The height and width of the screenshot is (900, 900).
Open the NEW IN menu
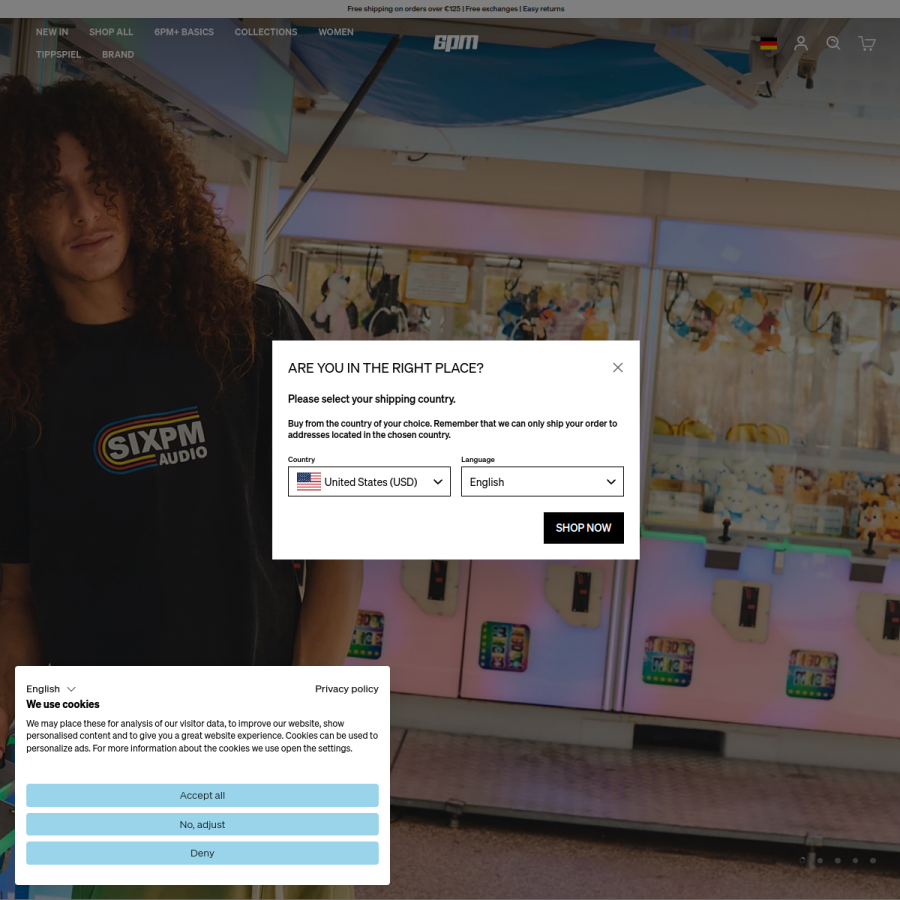coord(52,32)
